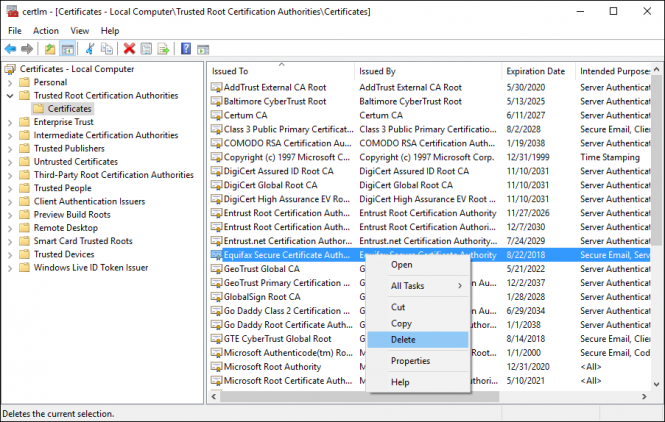Select the Microsoft Authenticode(tm) Ro... row

point(430,353)
